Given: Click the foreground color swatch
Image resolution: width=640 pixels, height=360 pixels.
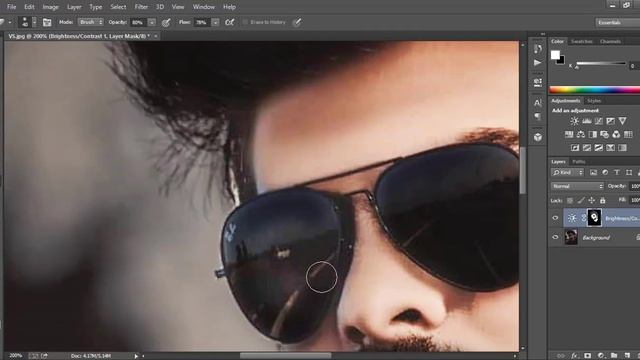Looking at the screenshot, I should (x=555, y=55).
